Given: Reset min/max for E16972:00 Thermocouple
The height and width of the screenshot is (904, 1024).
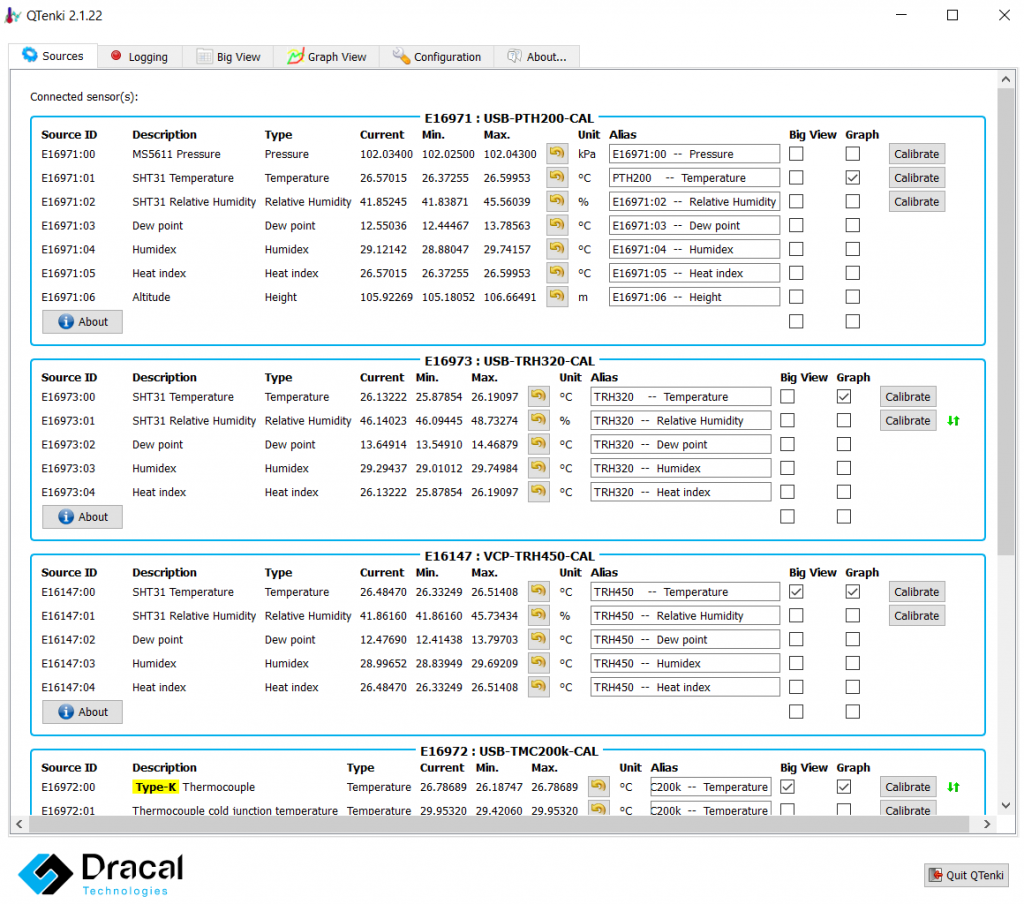Looking at the screenshot, I should (598, 786).
